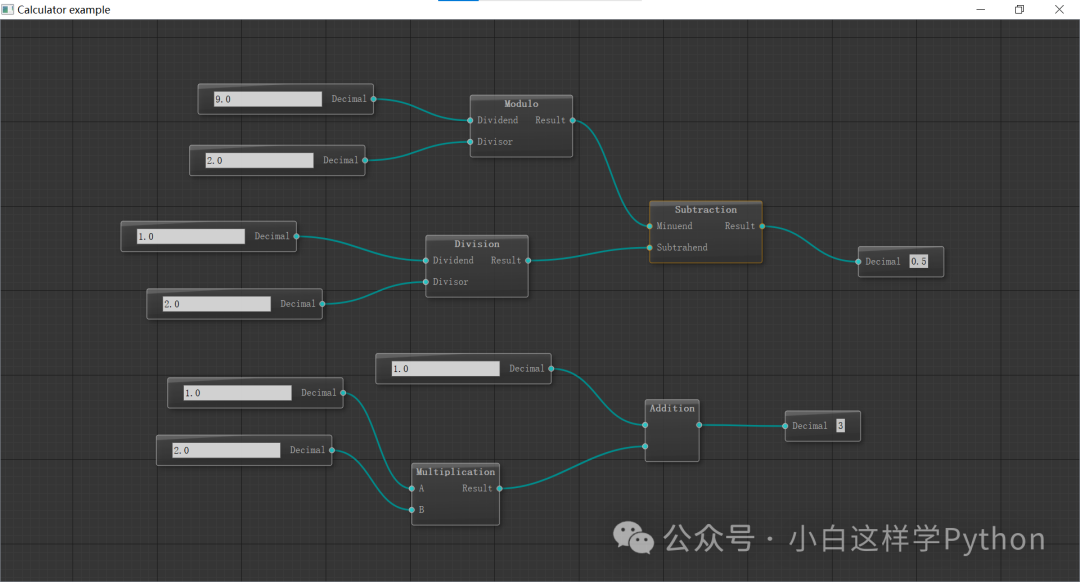Click the Result output port of the Division node

(x=527, y=260)
